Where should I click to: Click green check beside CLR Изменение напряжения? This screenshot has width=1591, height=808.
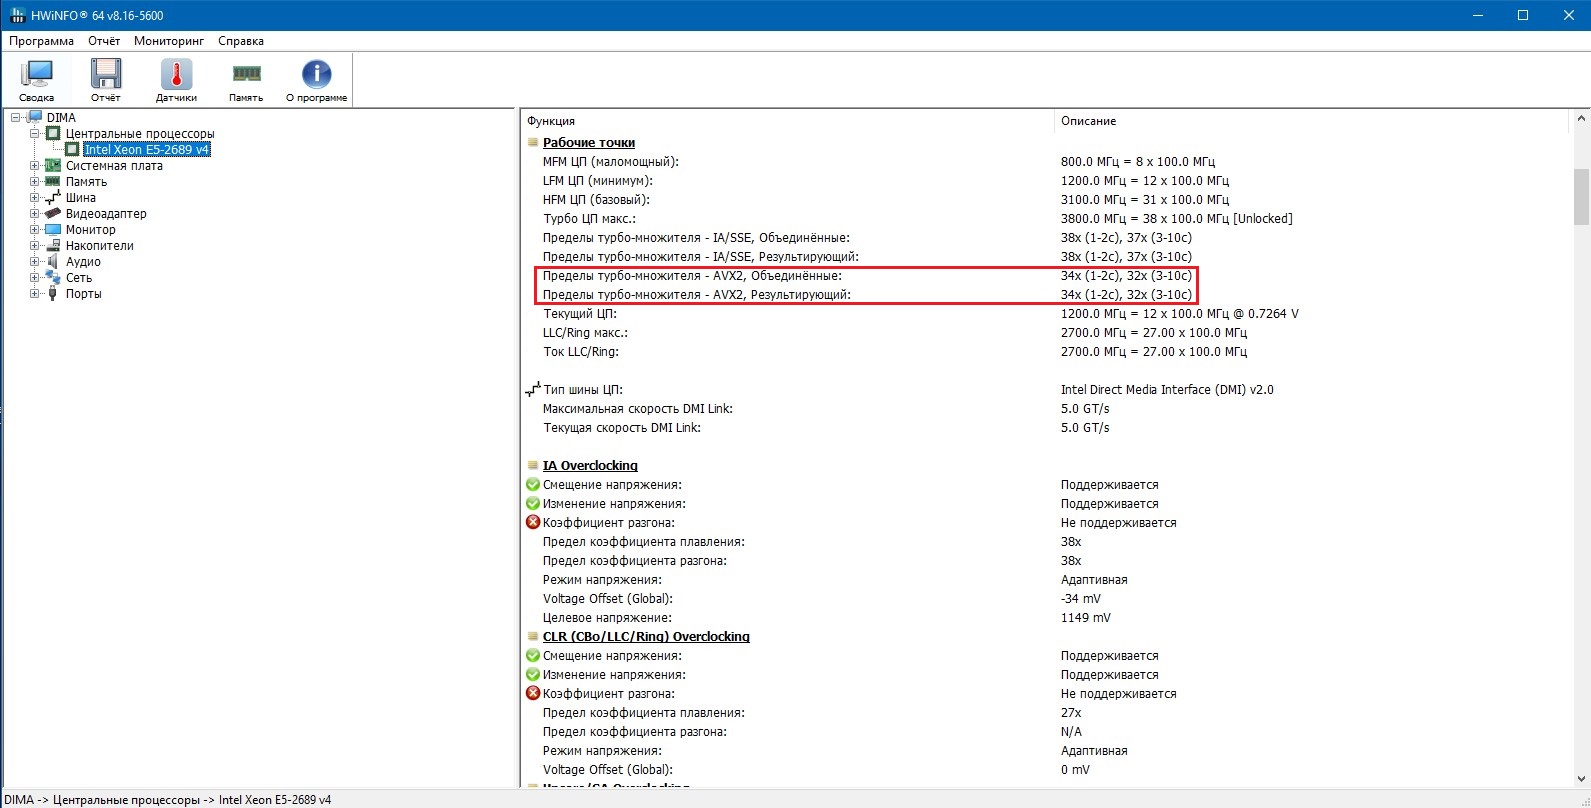pos(533,675)
